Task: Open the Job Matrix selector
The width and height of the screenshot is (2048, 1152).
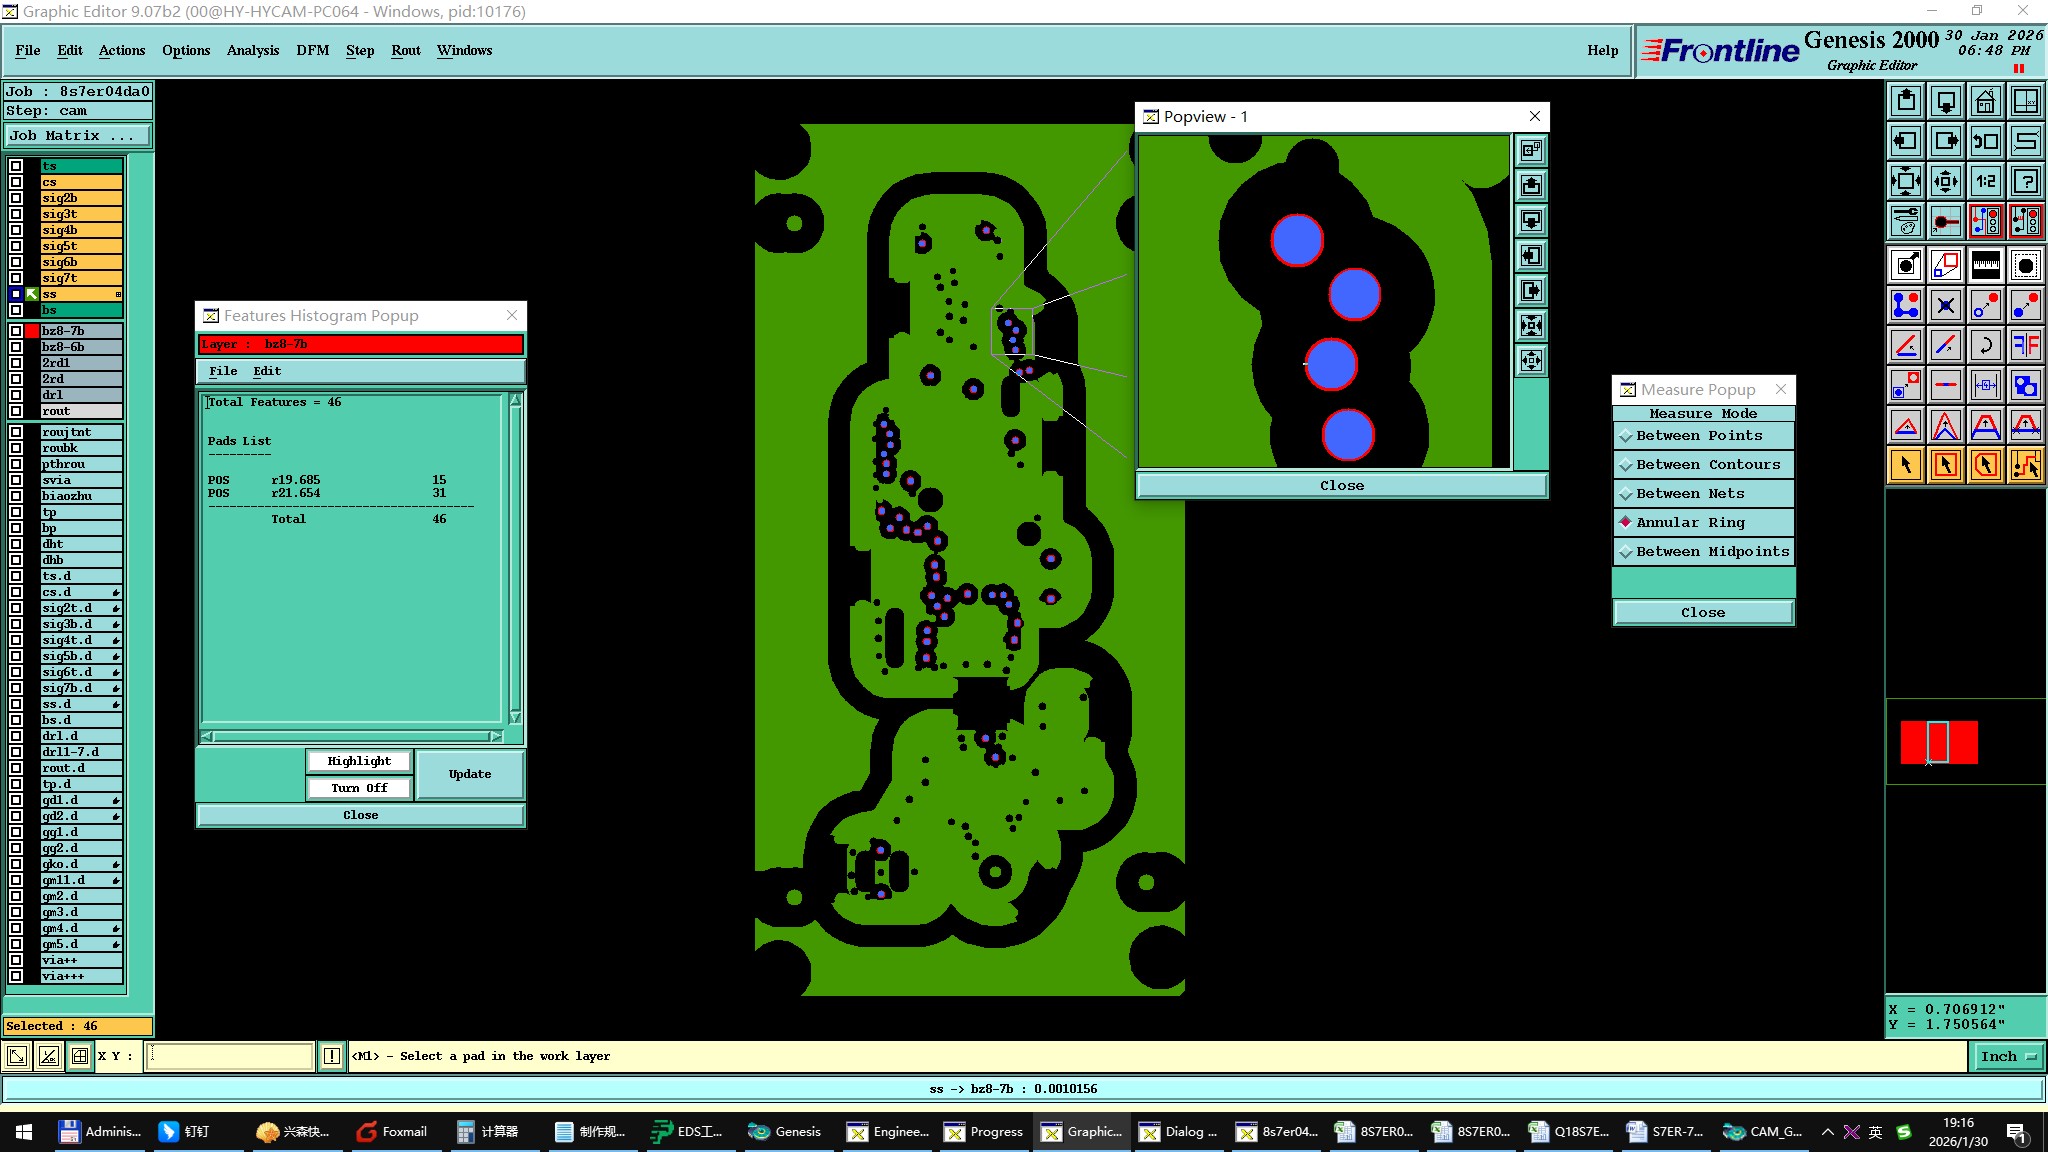Action: pyautogui.click(x=78, y=136)
